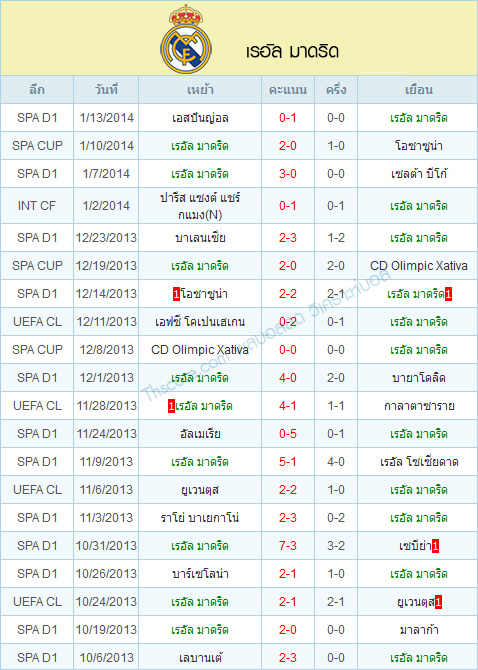Click the date 1/2/2014
The height and width of the screenshot is (670, 478).
coord(106,206)
